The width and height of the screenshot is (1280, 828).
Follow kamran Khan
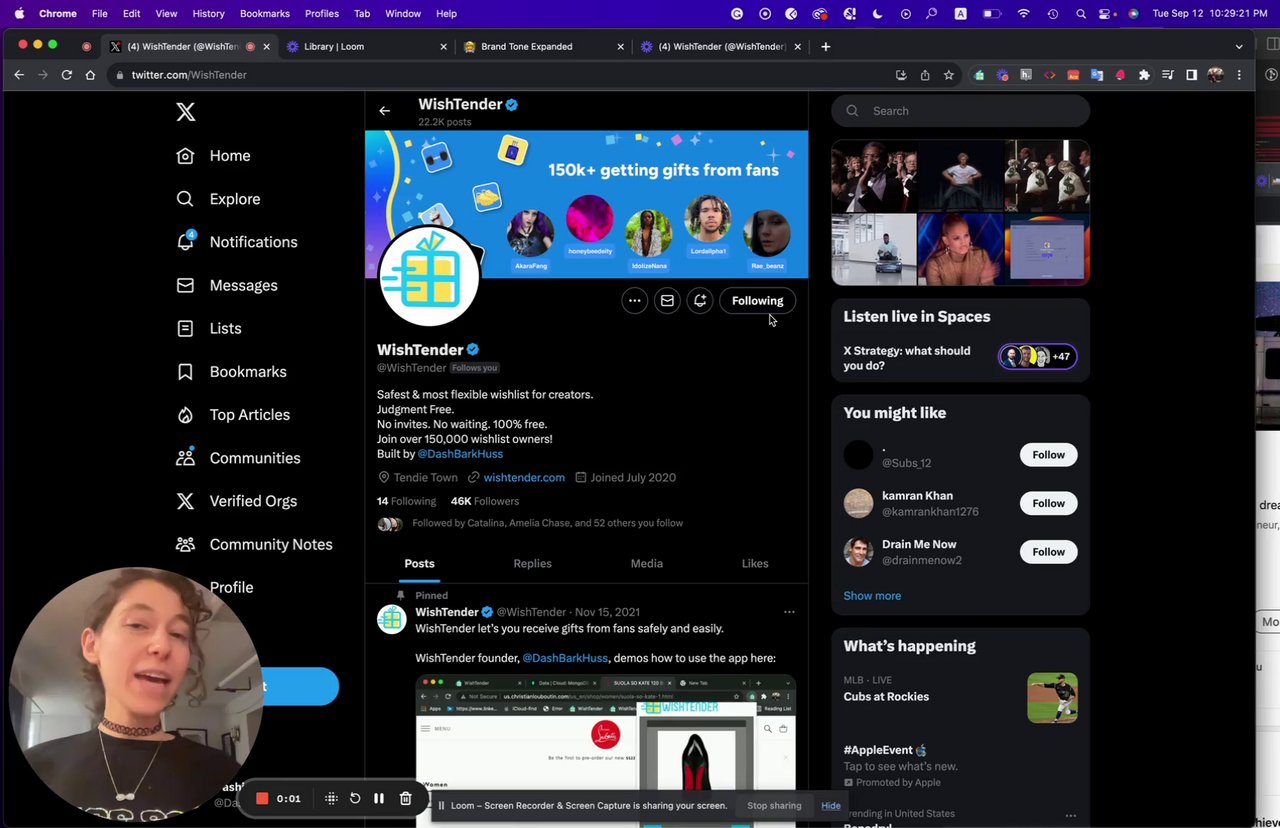click(1048, 503)
